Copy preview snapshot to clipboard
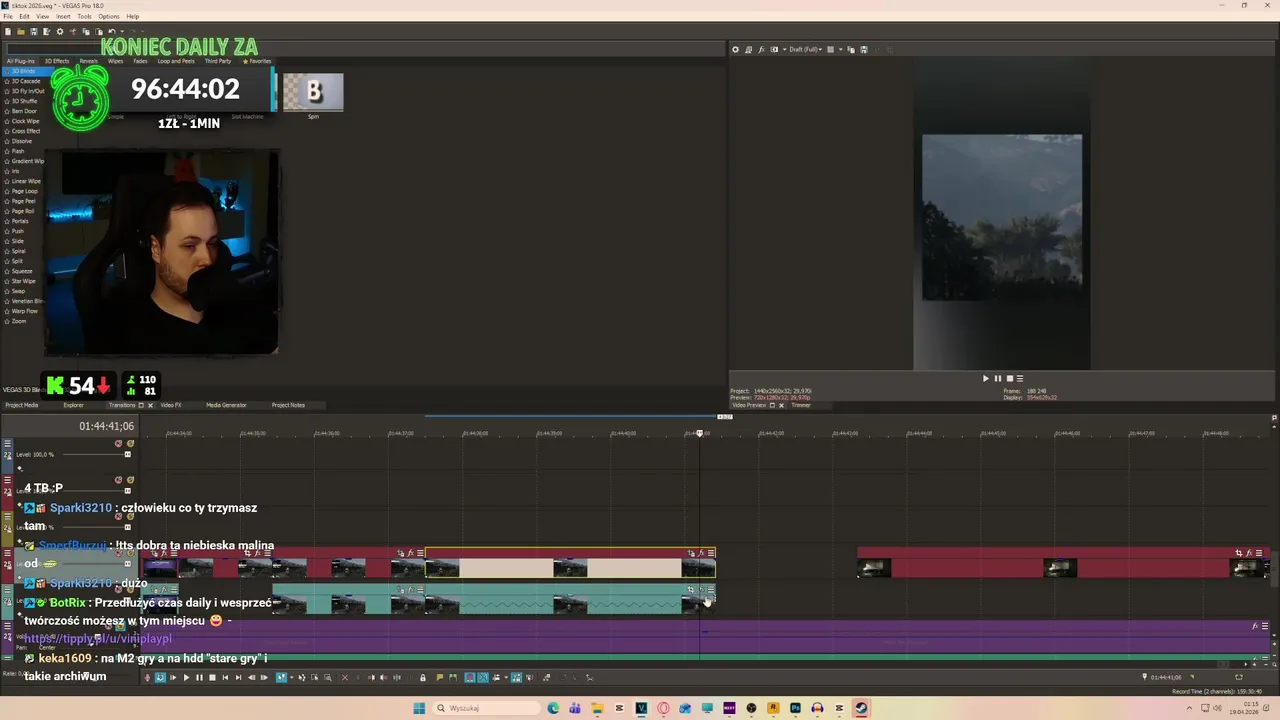The width and height of the screenshot is (1280, 720). (851, 49)
